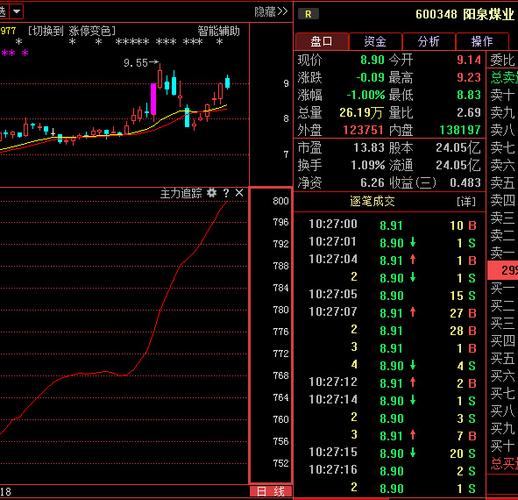Image resolution: width=518 pixels, height=500 pixels.
Task: Click the 卖五 order book row
Action: [503, 183]
